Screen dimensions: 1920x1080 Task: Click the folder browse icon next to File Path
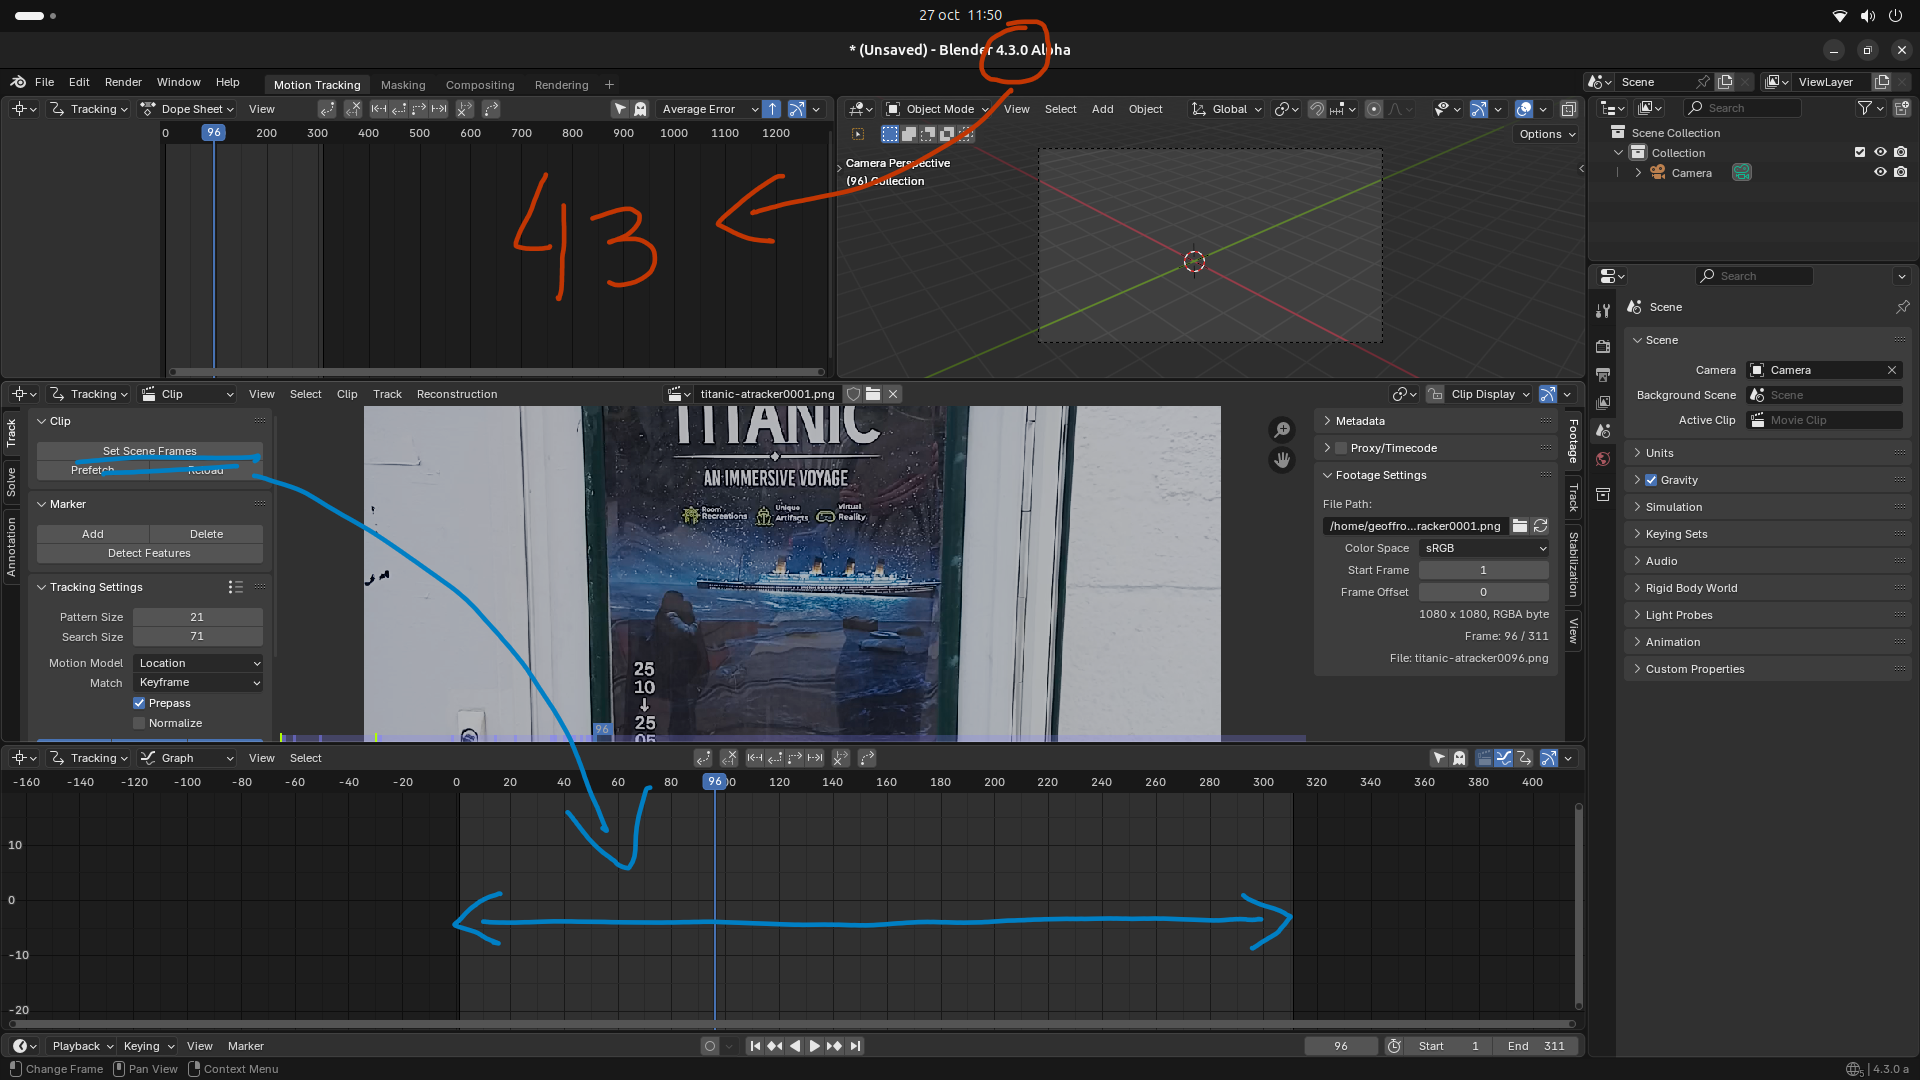pyautogui.click(x=1520, y=526)
